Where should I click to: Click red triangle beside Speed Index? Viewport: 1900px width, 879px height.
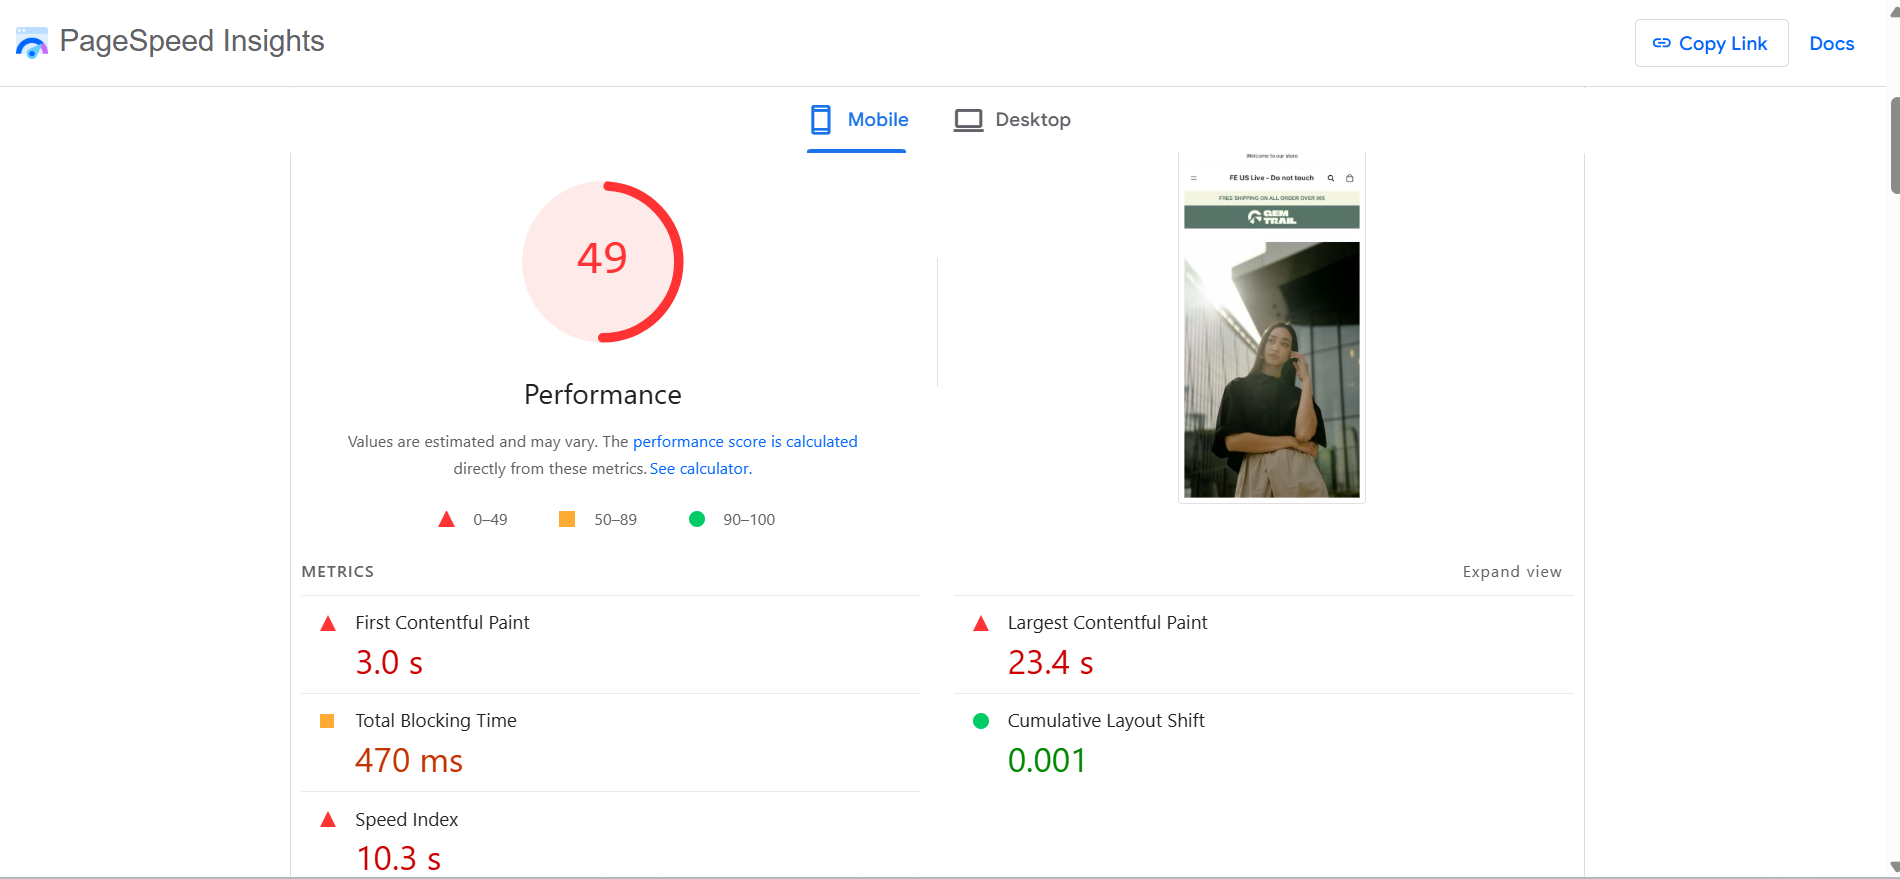[328, 820]
